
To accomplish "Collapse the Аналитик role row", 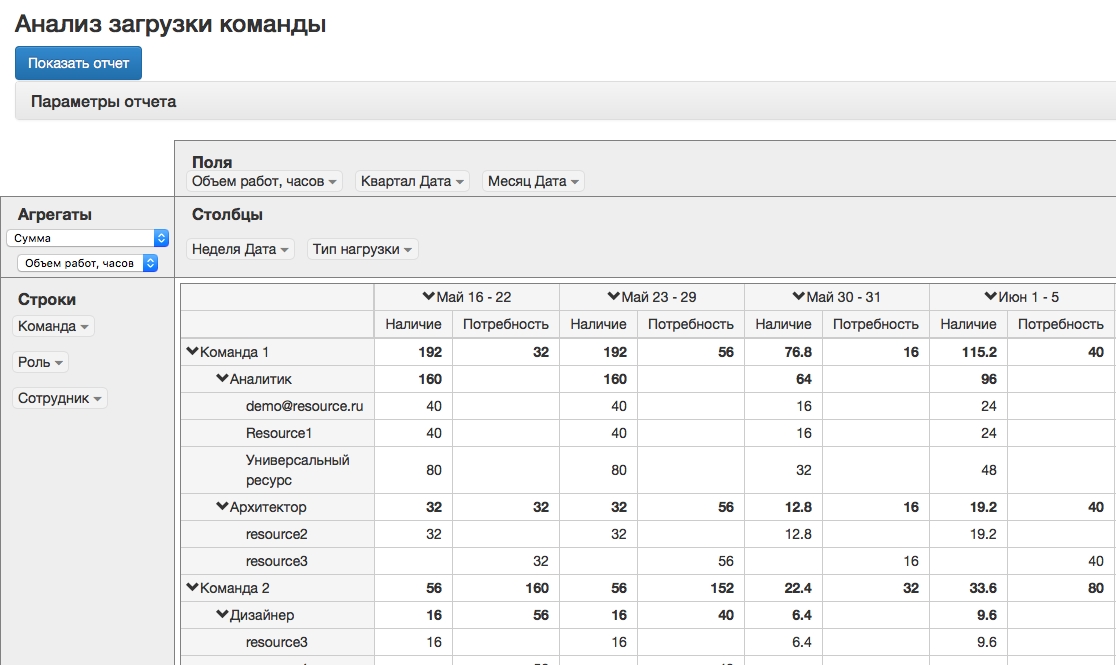I will (x=223, y=379).
